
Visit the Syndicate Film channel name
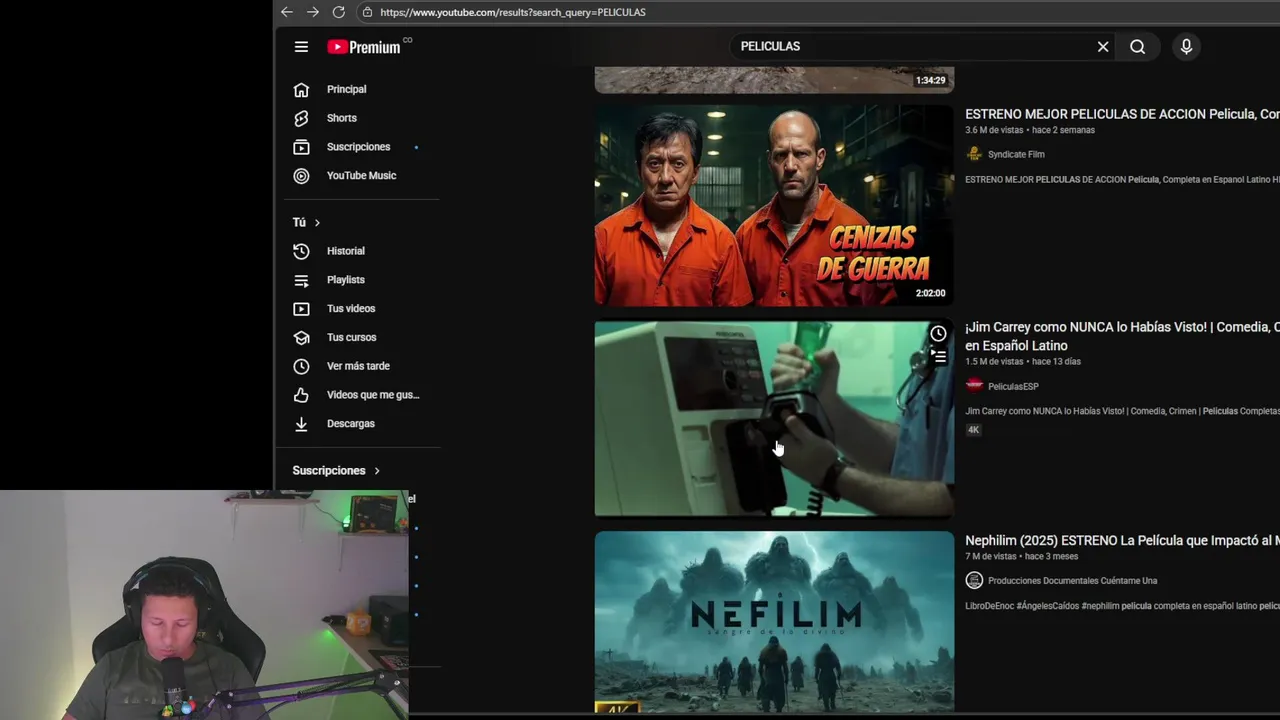click(x=1016, y=154)
